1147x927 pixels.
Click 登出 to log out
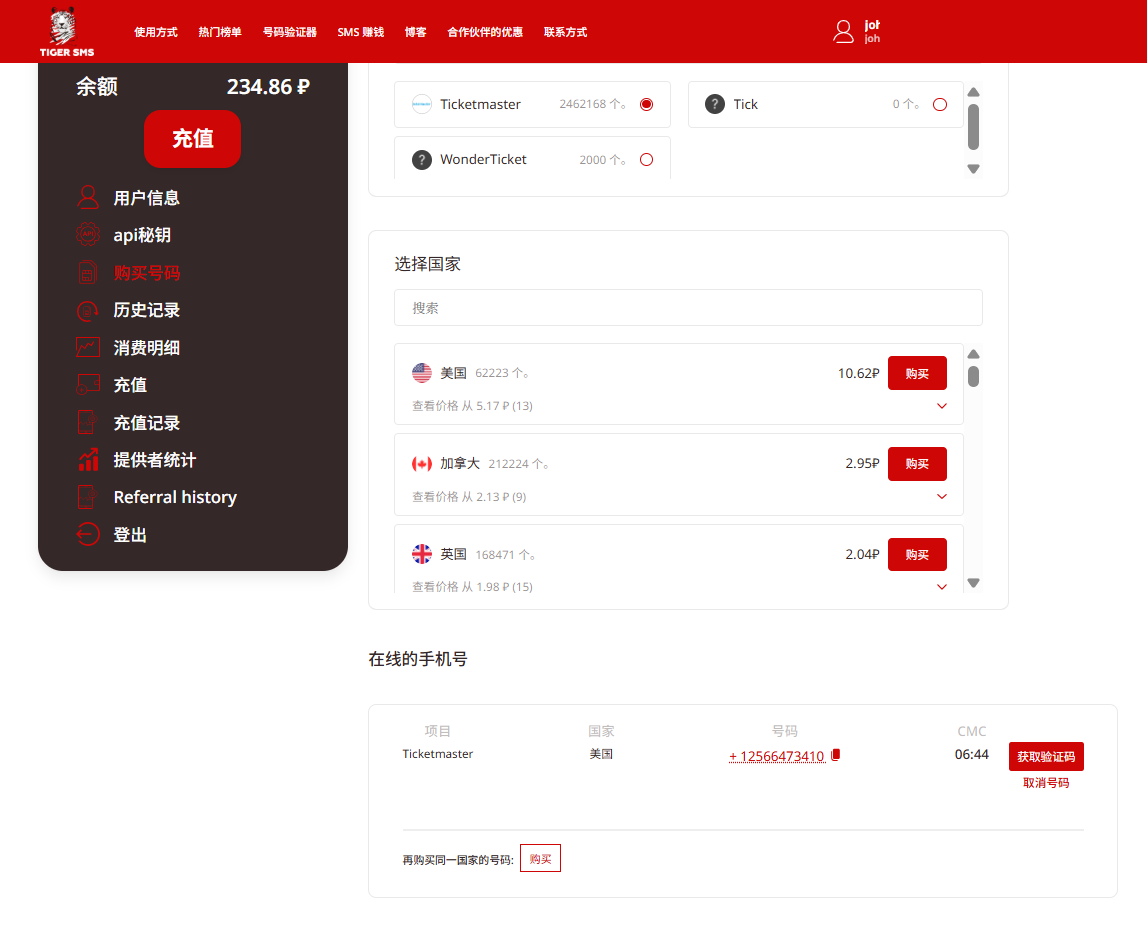129,535
